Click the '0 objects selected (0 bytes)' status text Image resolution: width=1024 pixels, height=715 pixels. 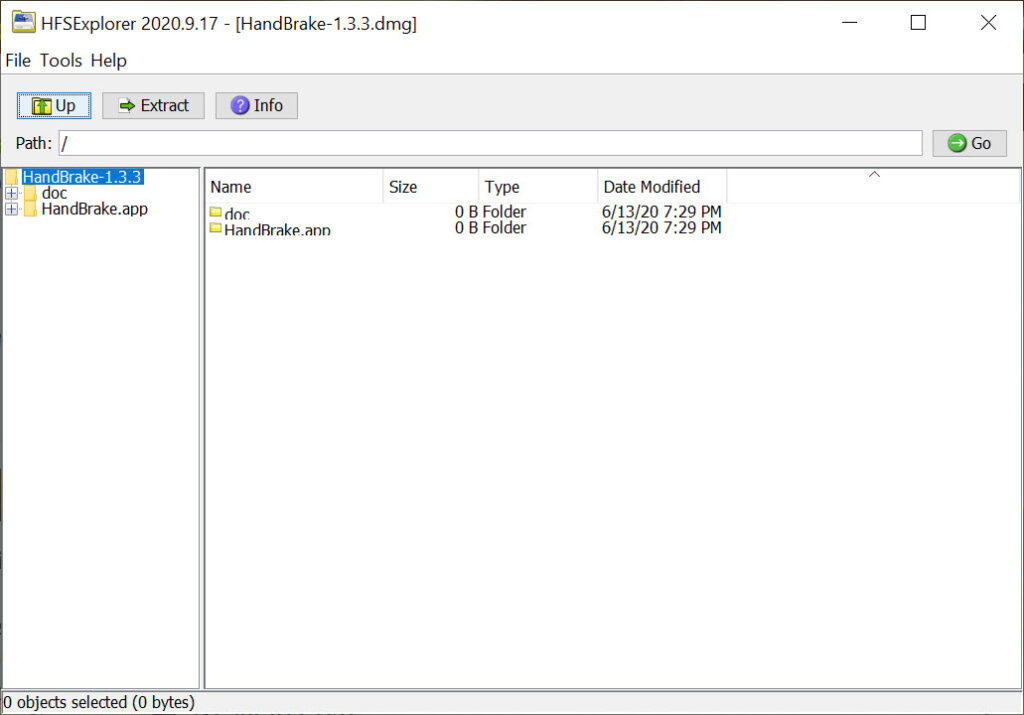click(99, 703)
